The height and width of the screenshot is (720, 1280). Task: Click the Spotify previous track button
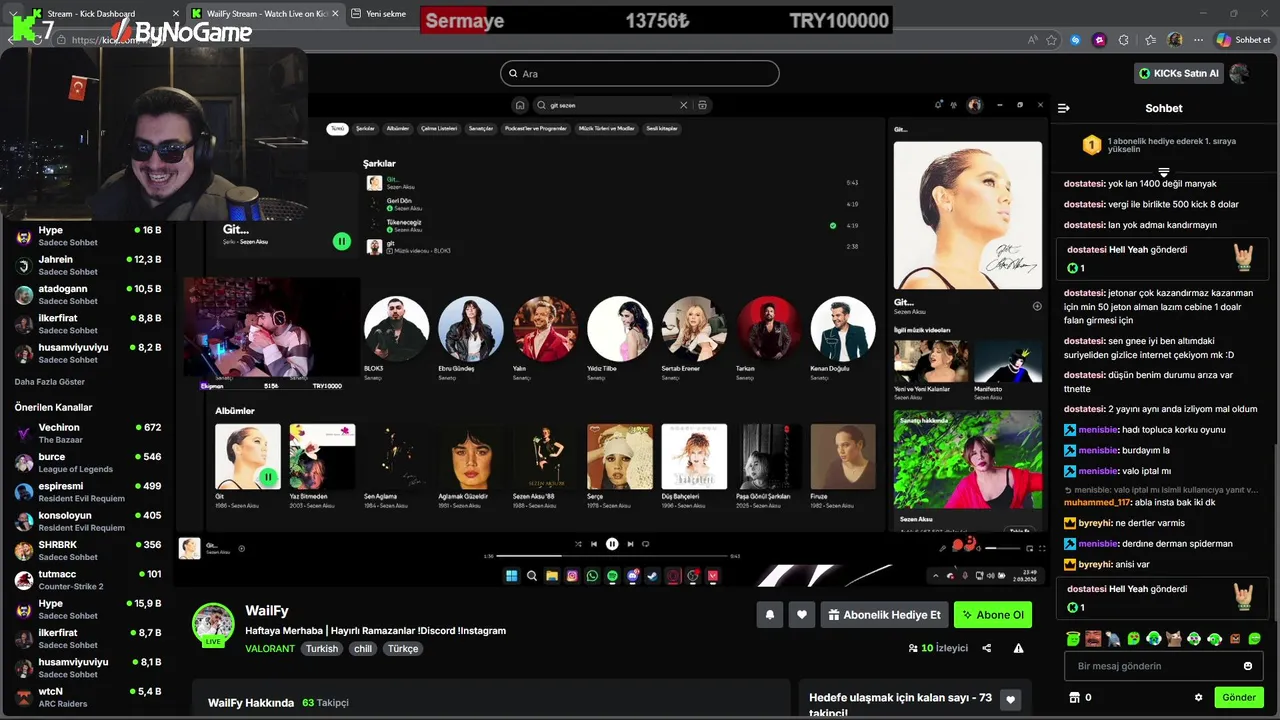[594, 544]
